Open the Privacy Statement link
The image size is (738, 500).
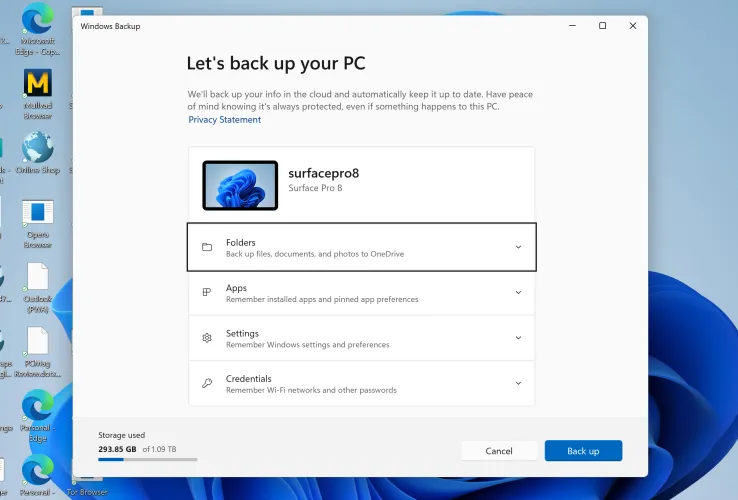click(x=225, y=120)
